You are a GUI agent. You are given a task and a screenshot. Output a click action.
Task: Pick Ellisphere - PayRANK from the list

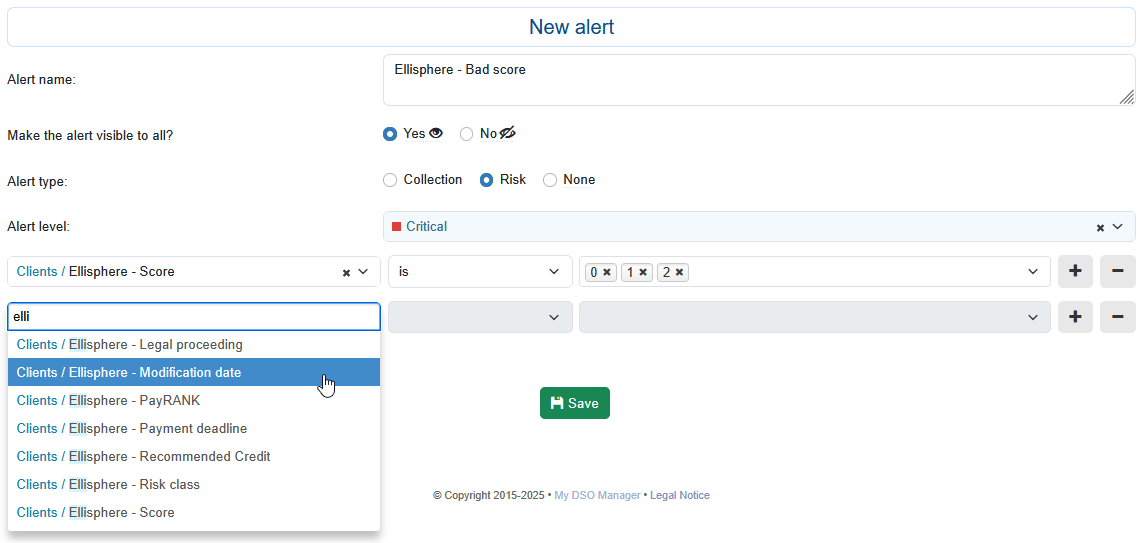pyautogui.click(x=193, y=400)
